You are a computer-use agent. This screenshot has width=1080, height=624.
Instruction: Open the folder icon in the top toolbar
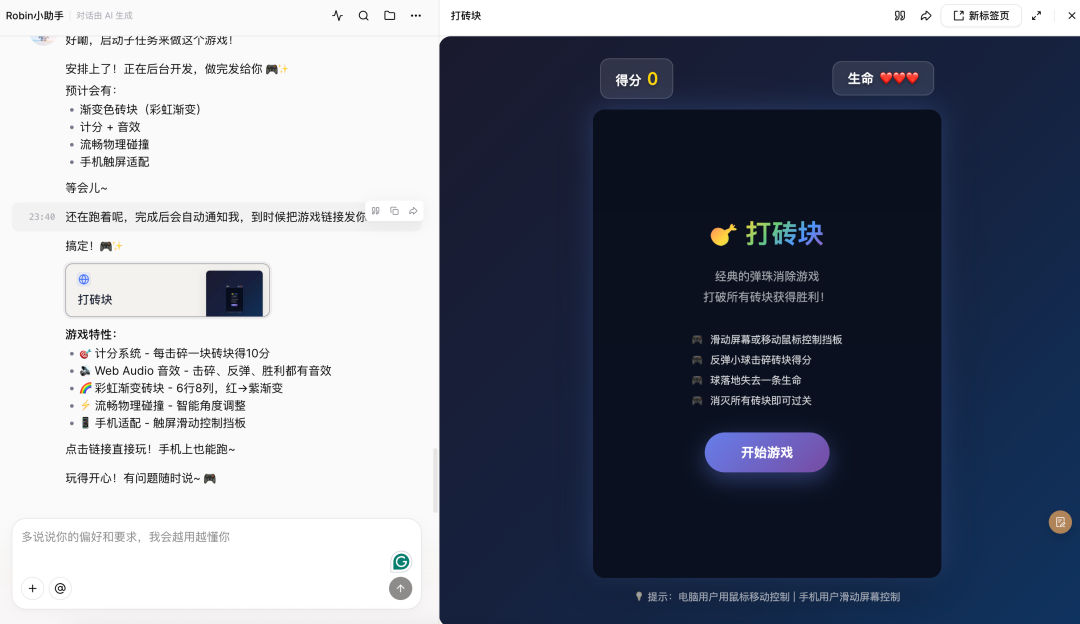coord(390,16)
